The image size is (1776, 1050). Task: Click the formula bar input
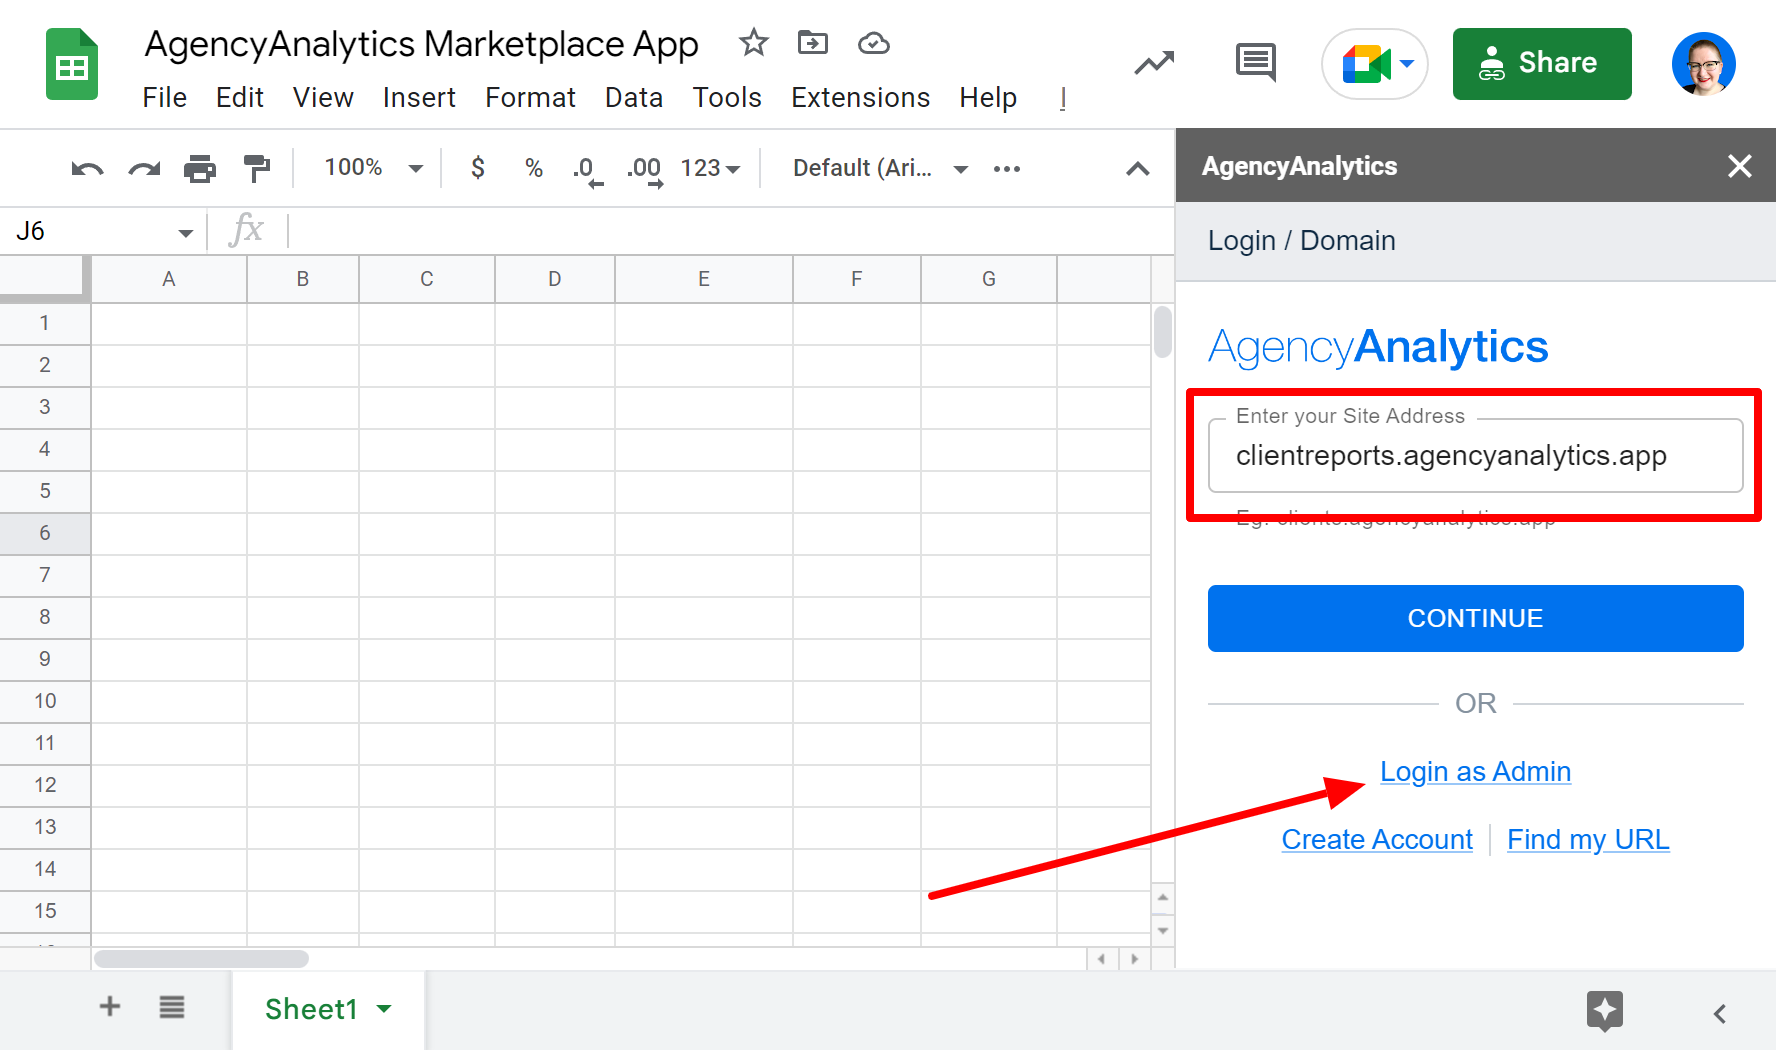(730, 231)
